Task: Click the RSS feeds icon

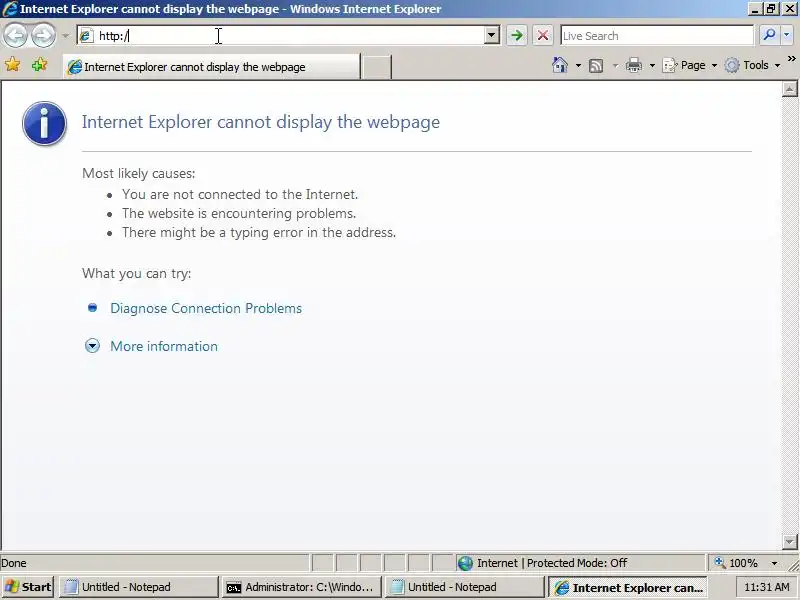Action: [x=596, y=65]
